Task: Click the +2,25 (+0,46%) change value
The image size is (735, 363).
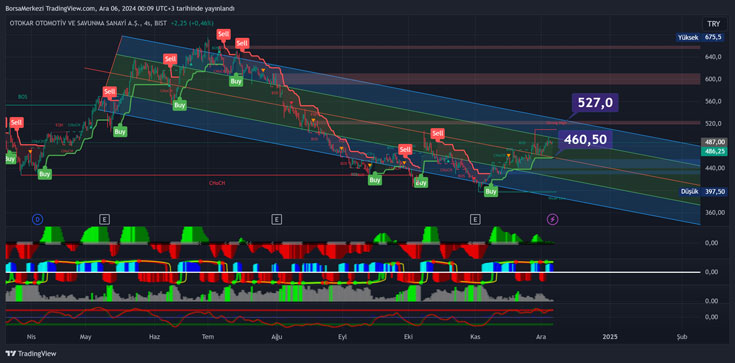Action: (x=193, y=23)
